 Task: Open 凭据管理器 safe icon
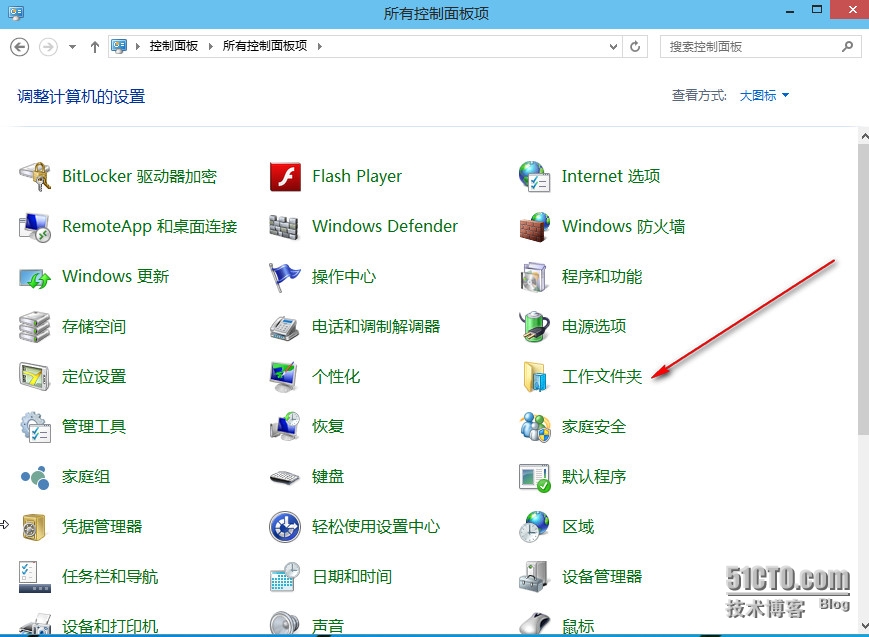click(x=34, y=527)
